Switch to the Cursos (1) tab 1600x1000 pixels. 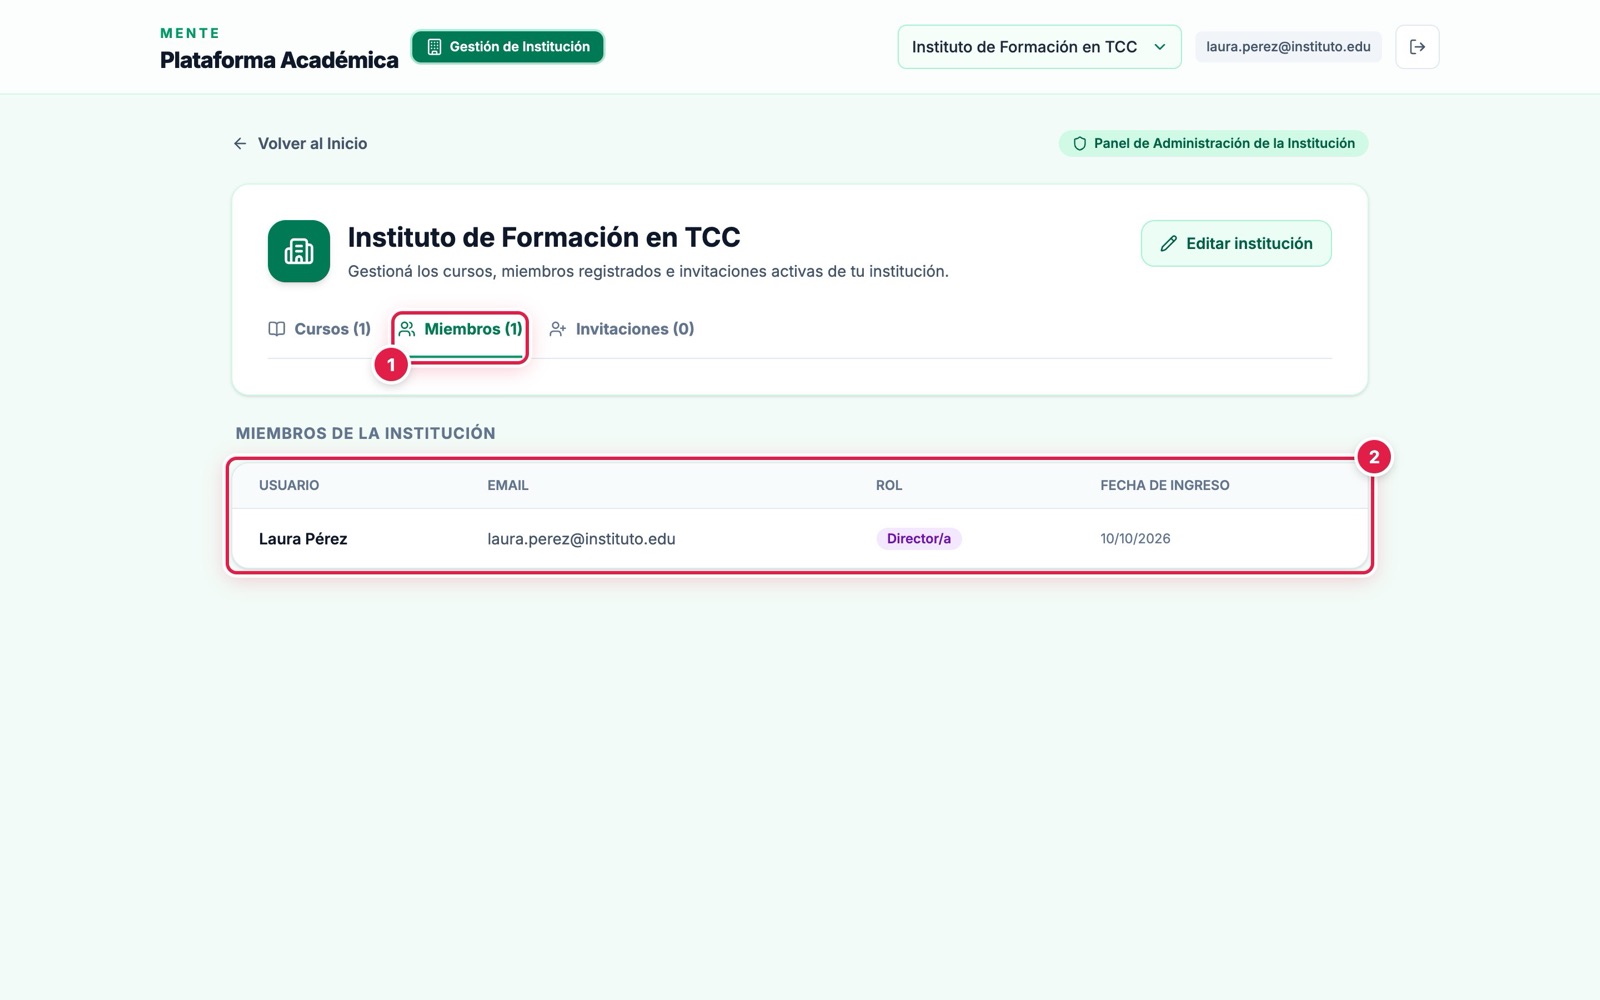tap(320, 329)
